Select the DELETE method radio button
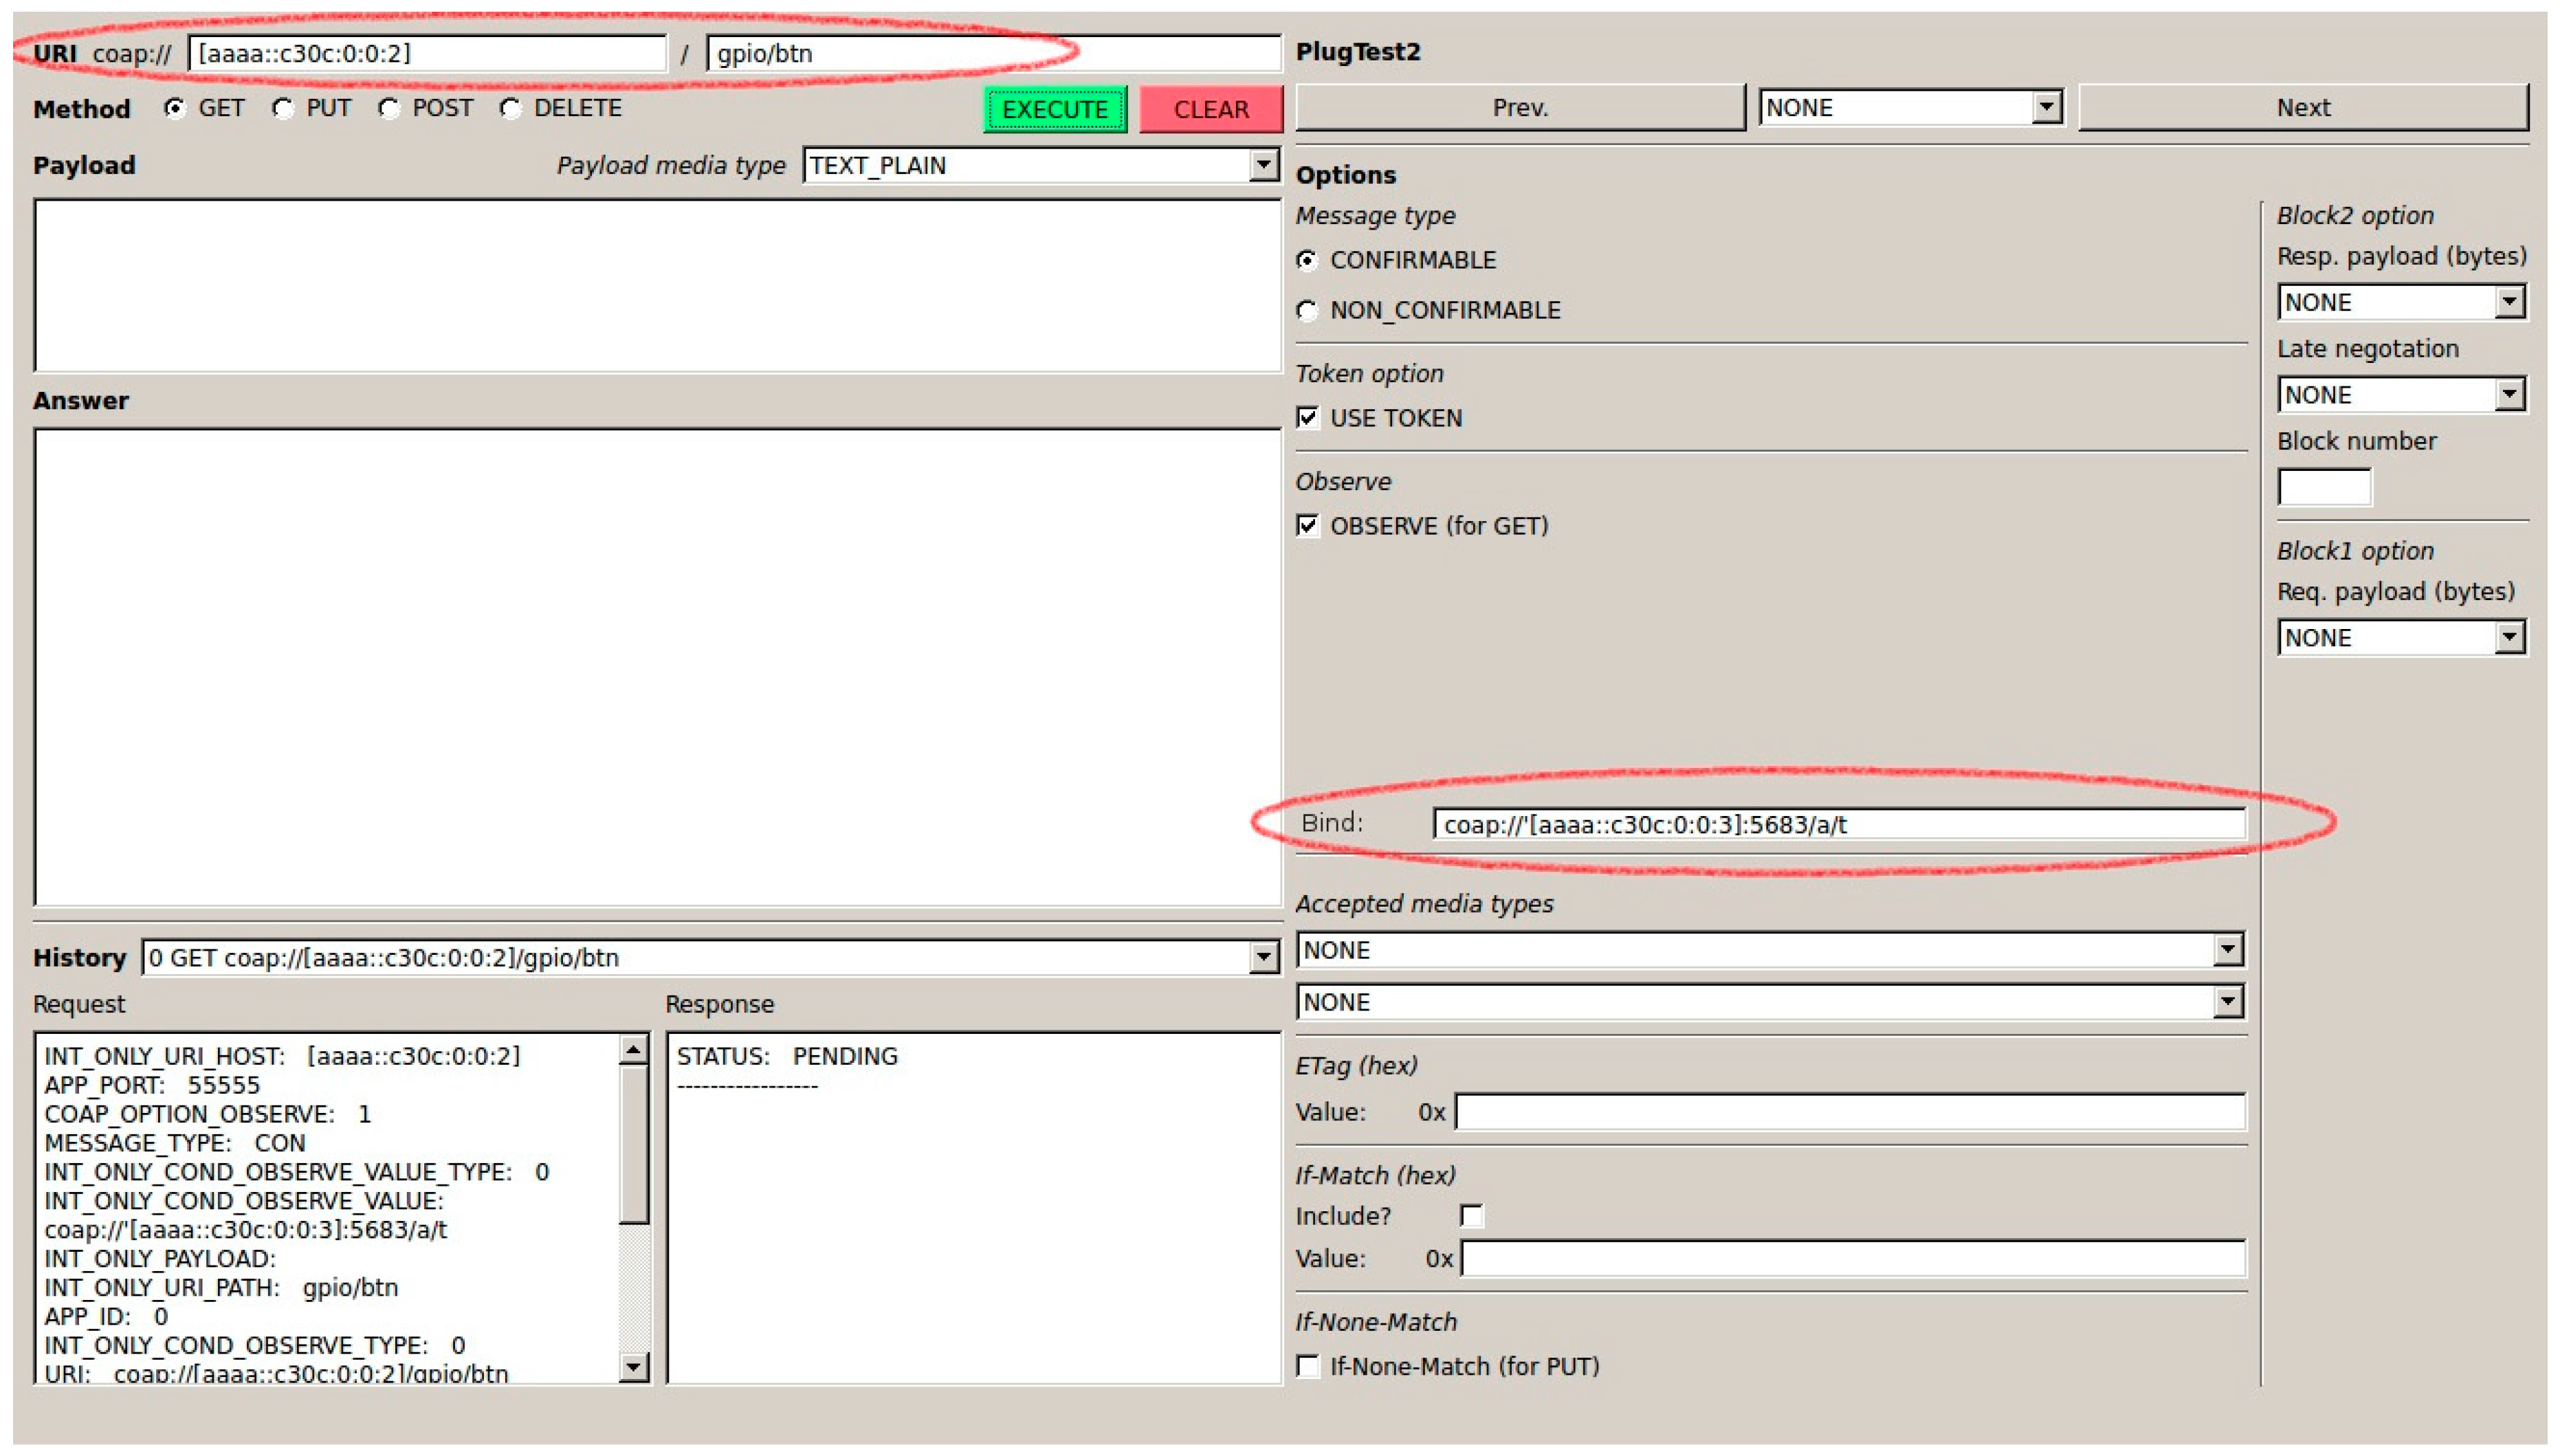This screenshot has height=1456, width=2560. coord(511,108)
